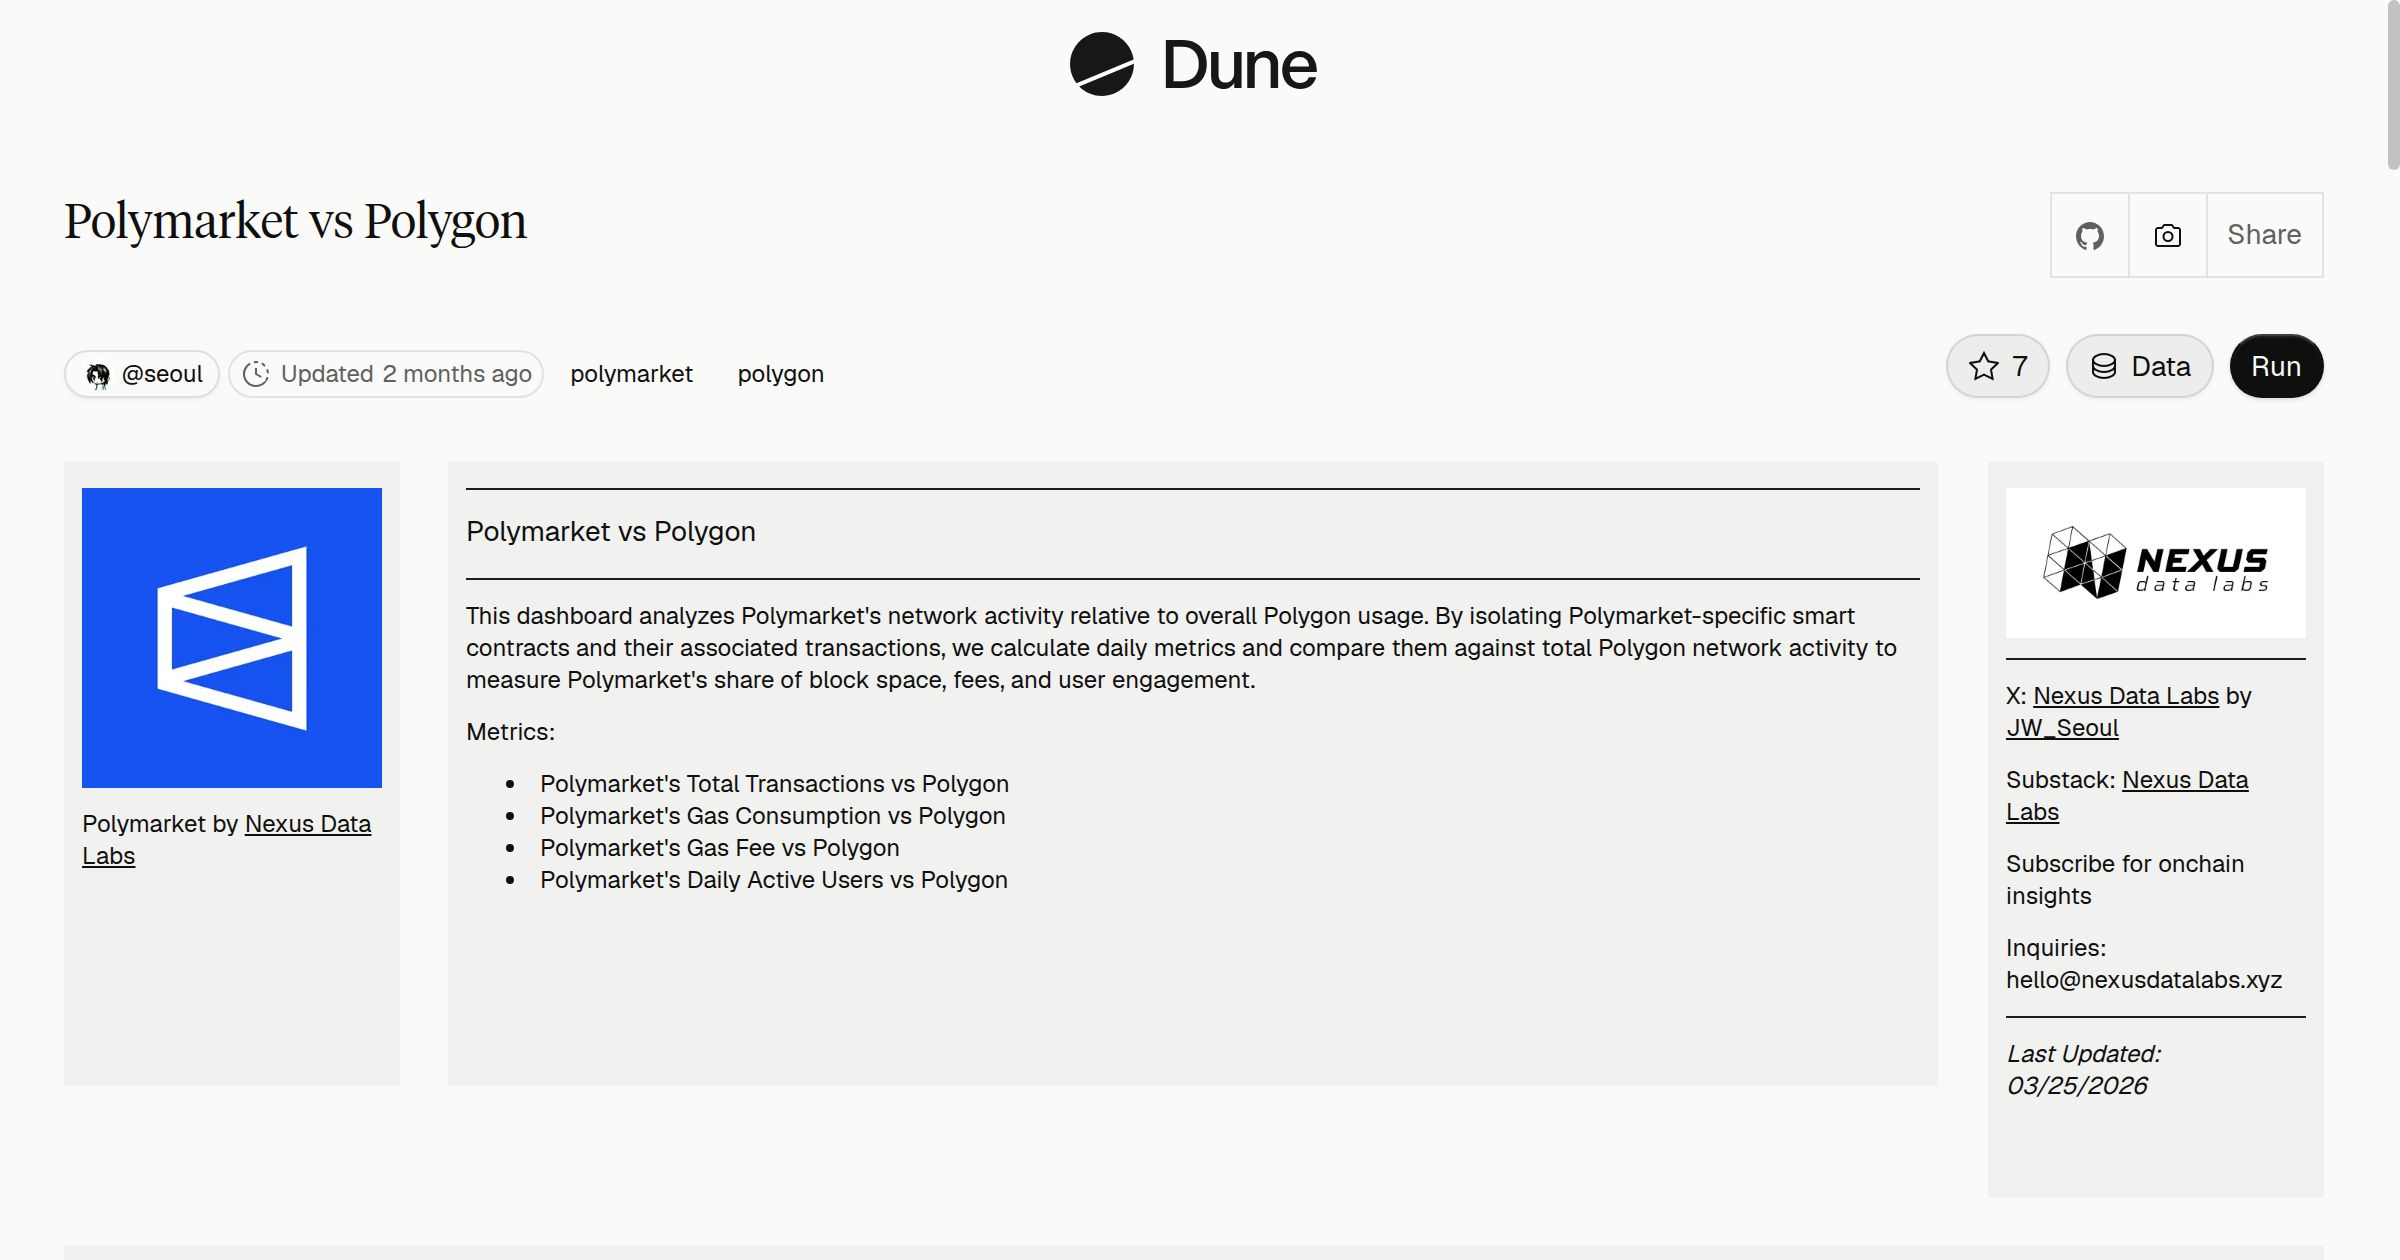Viewport: 2400px width, 1260px height.
Task: Click the page vertical scrollbar
Action: tap(2392, 85)
